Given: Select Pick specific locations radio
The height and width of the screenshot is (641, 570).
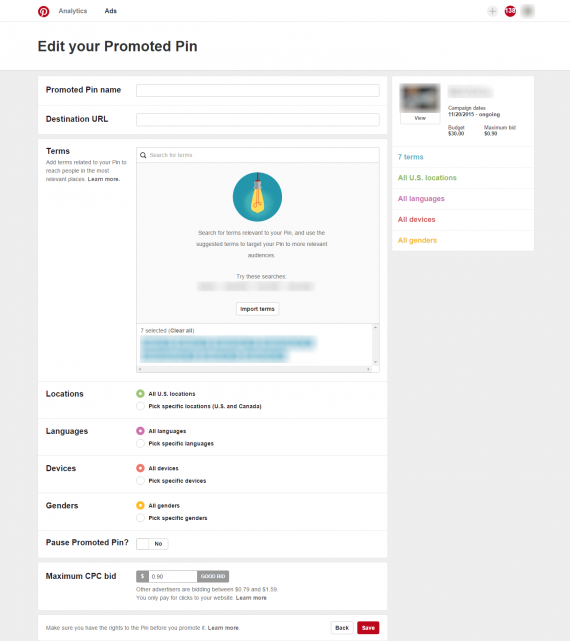Looking at the screenshot, I should pyautogui.click(x=140, y=406).
